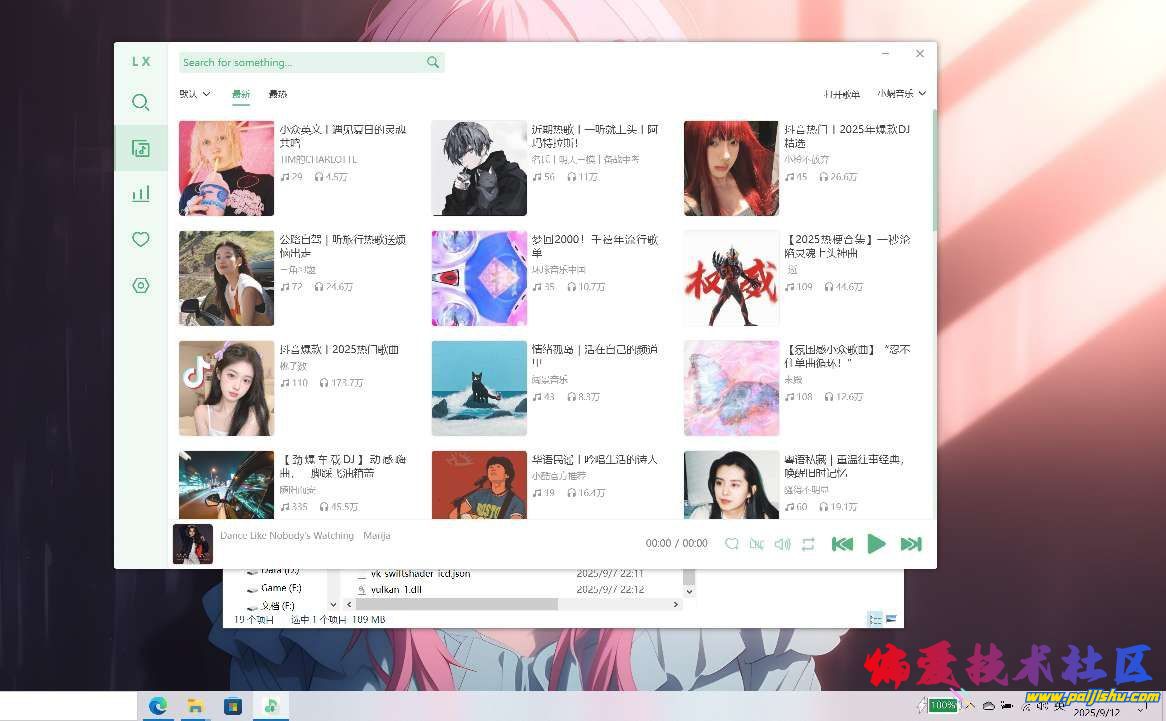Screen dimensions: 1166x721
Task: Skip to the next track
Action: pyautogui.click(x=910, y=544)
